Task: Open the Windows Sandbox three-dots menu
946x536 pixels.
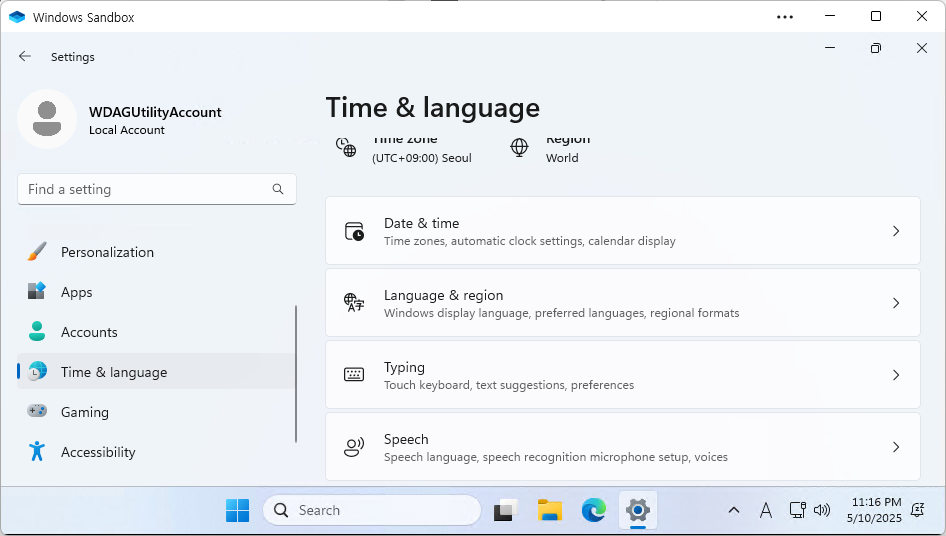Action: [785, 17]
